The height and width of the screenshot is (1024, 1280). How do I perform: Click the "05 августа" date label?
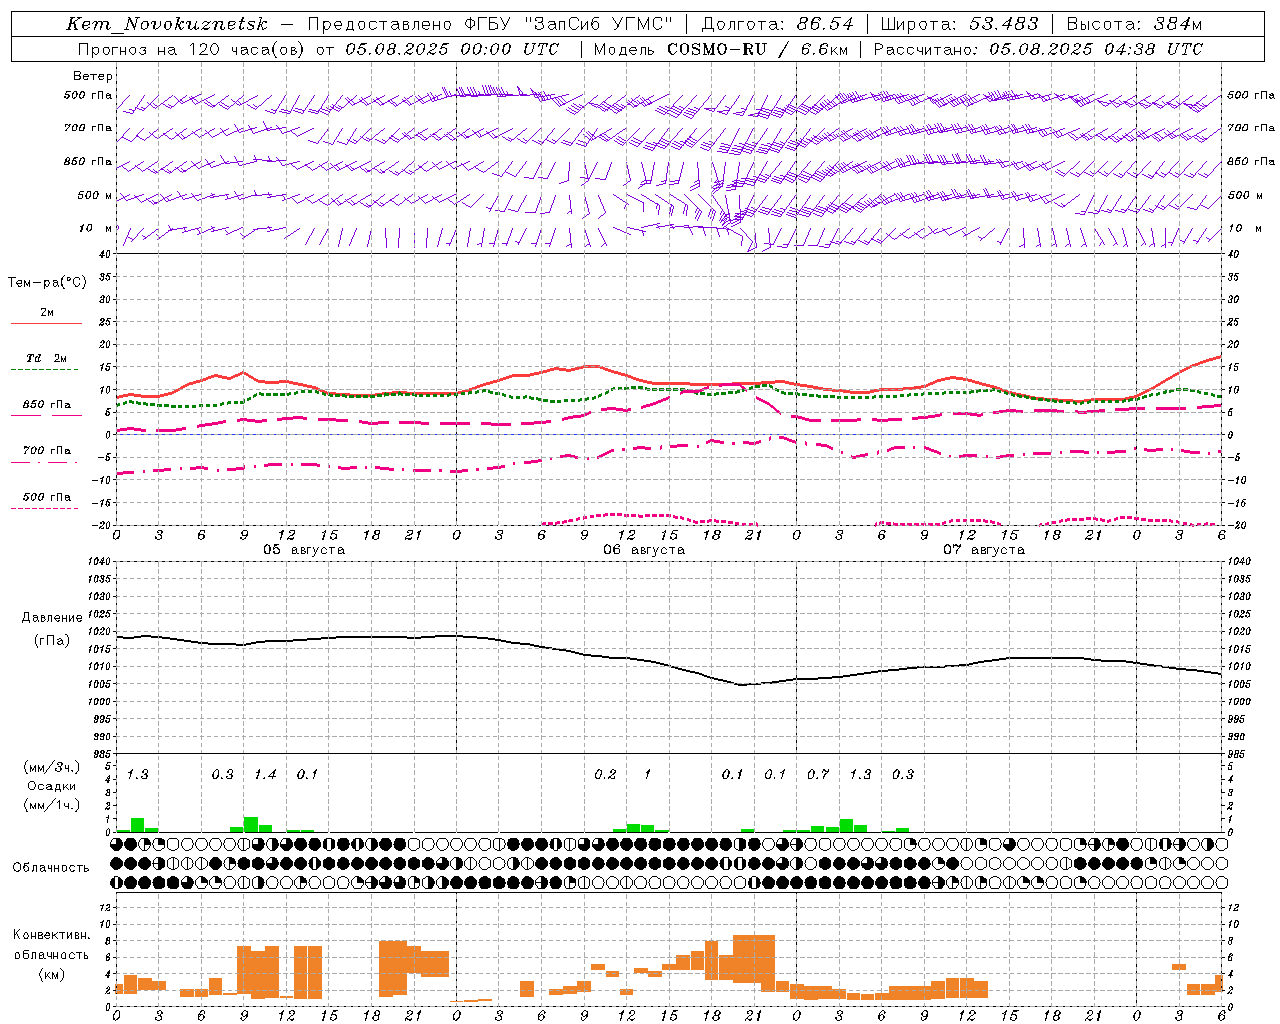click(x=304, y=550)
